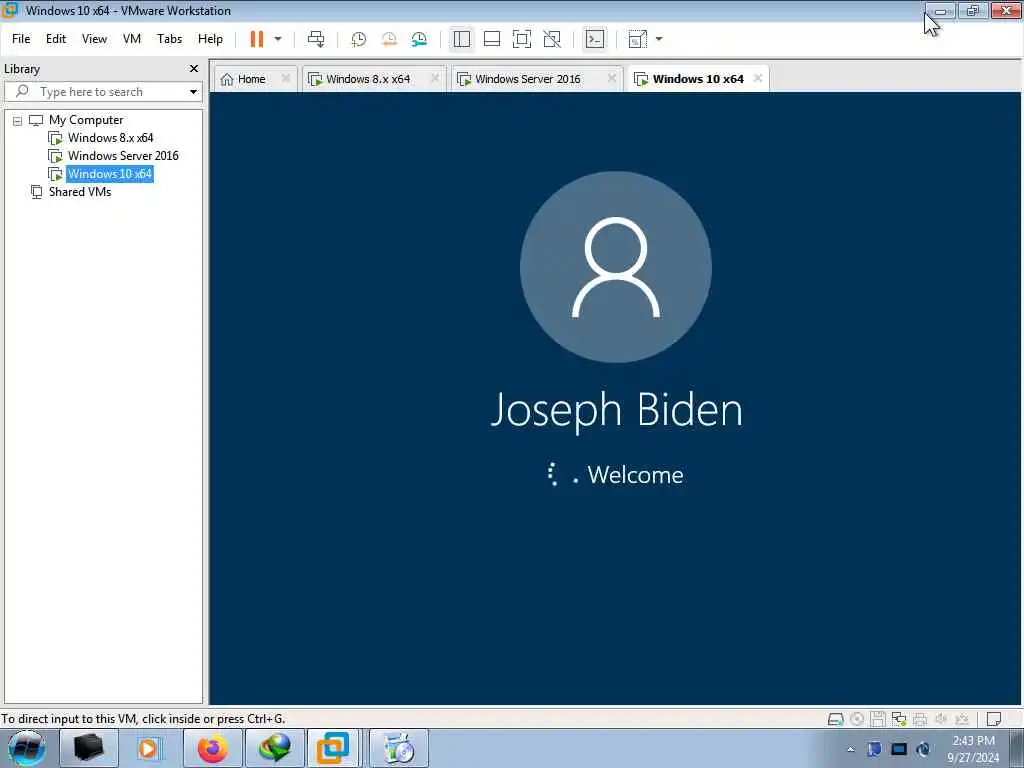The width and height of the screenshot is (1024, 768).
Task: Click the sound card status icon
Action: (941, 719)
